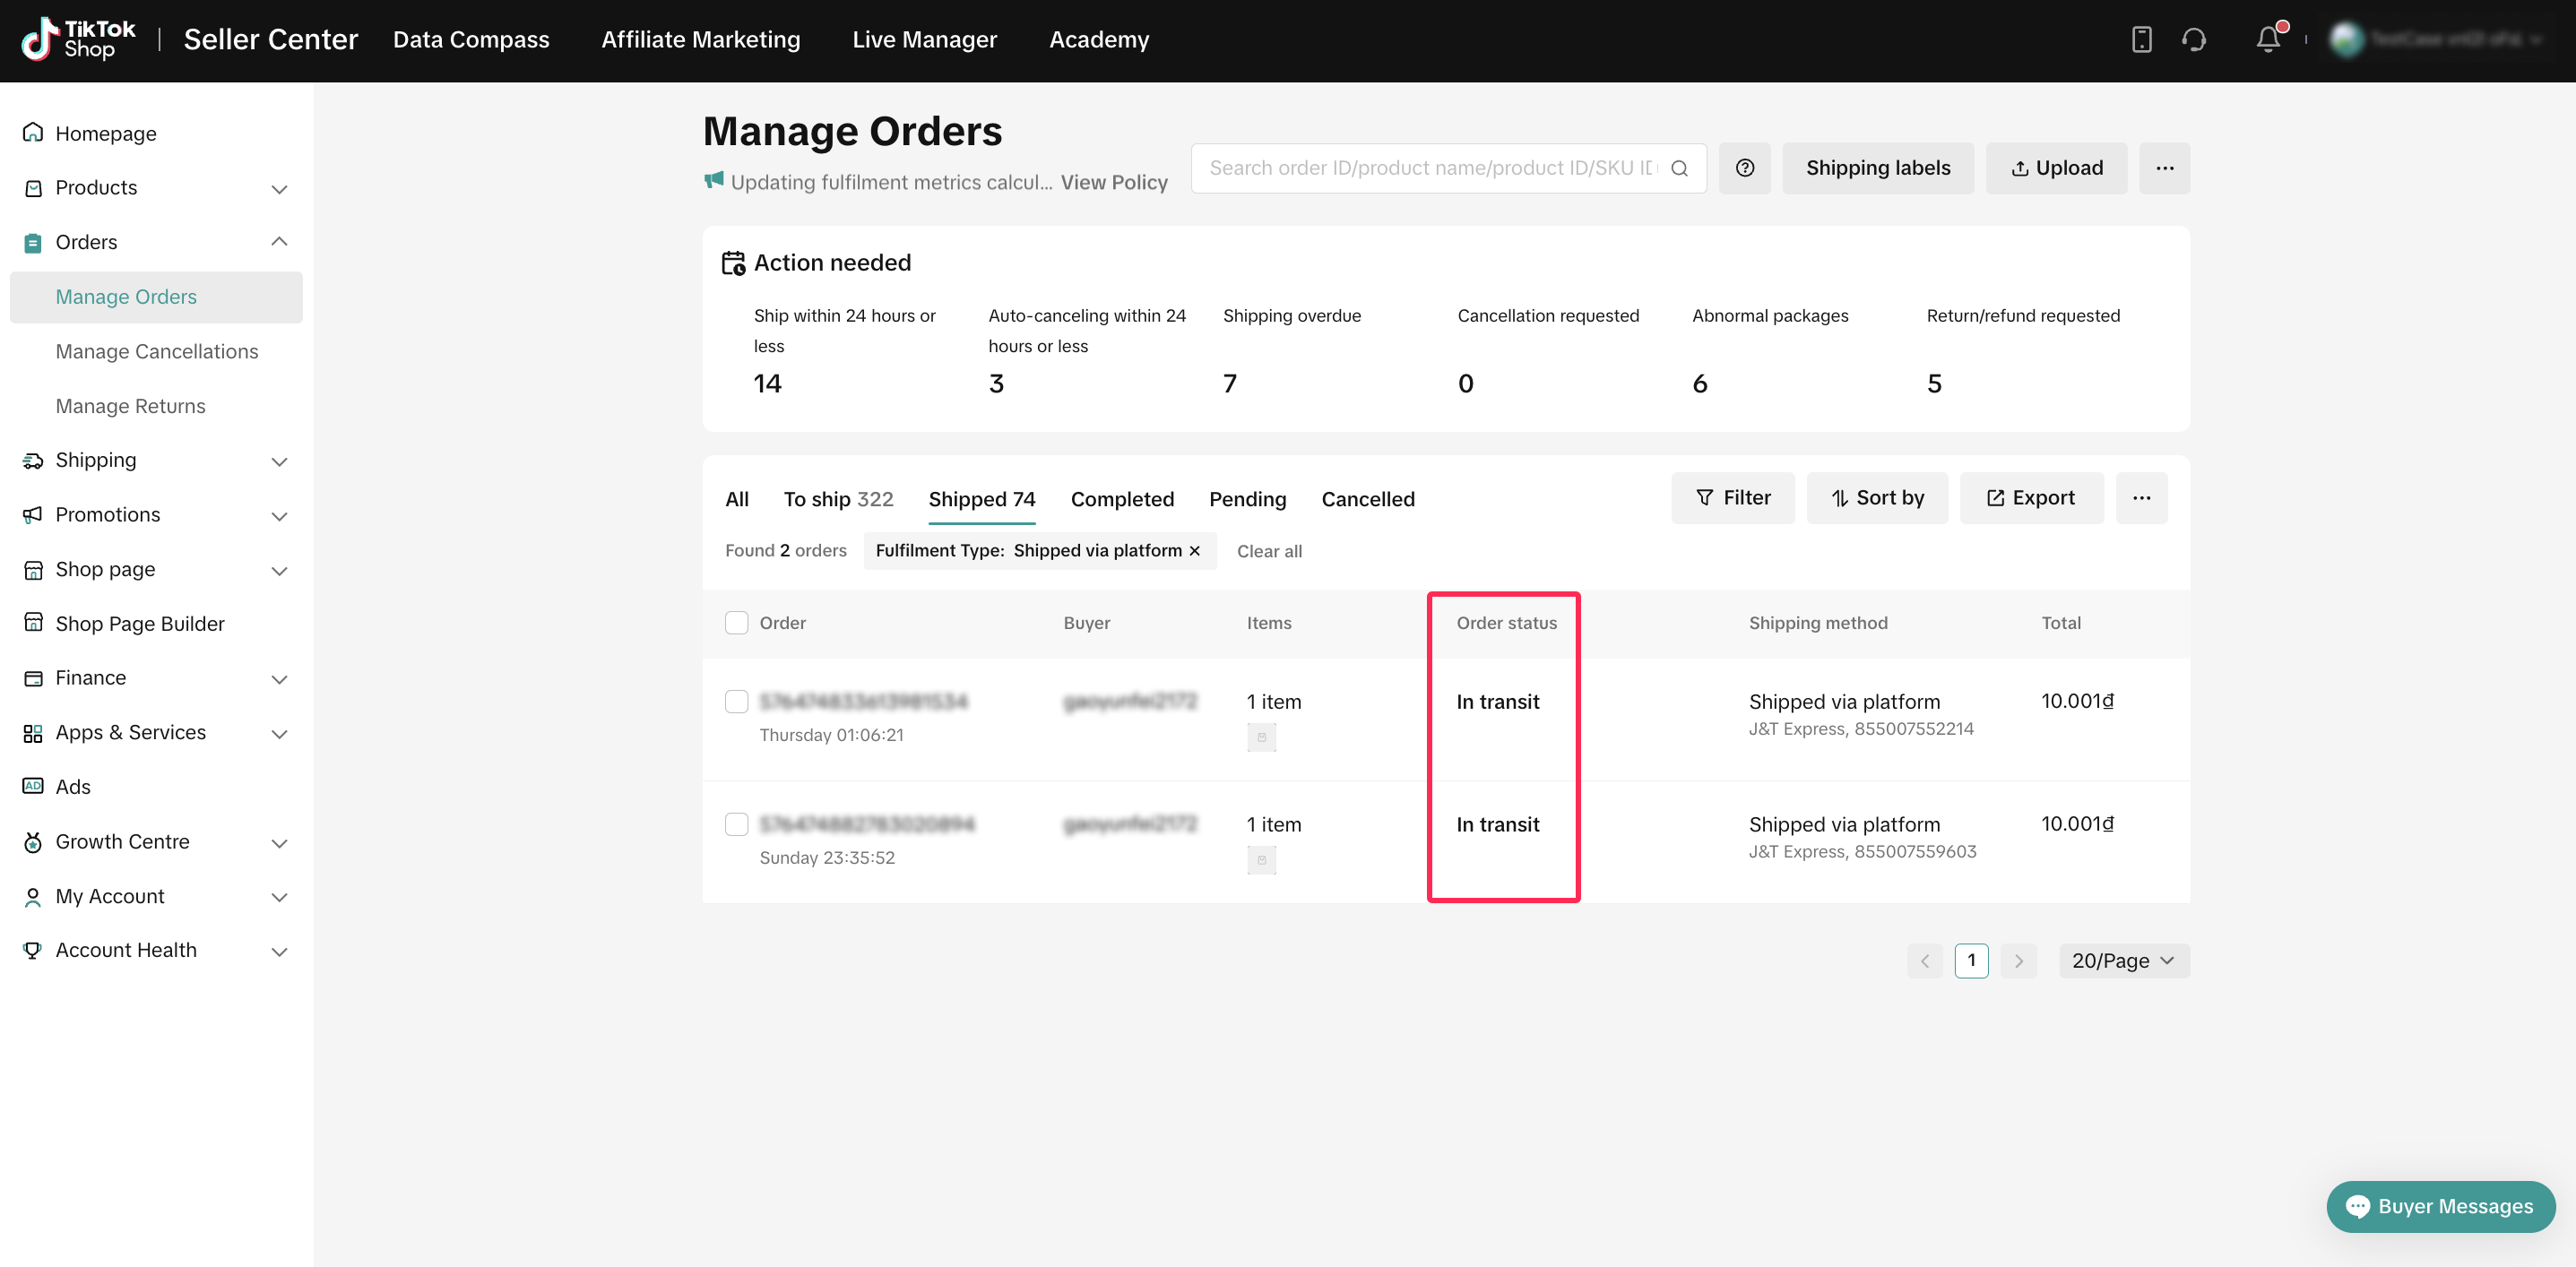Open the Data Compass menu
Screen dimensions: 2576x1267
tap(471, 40)
